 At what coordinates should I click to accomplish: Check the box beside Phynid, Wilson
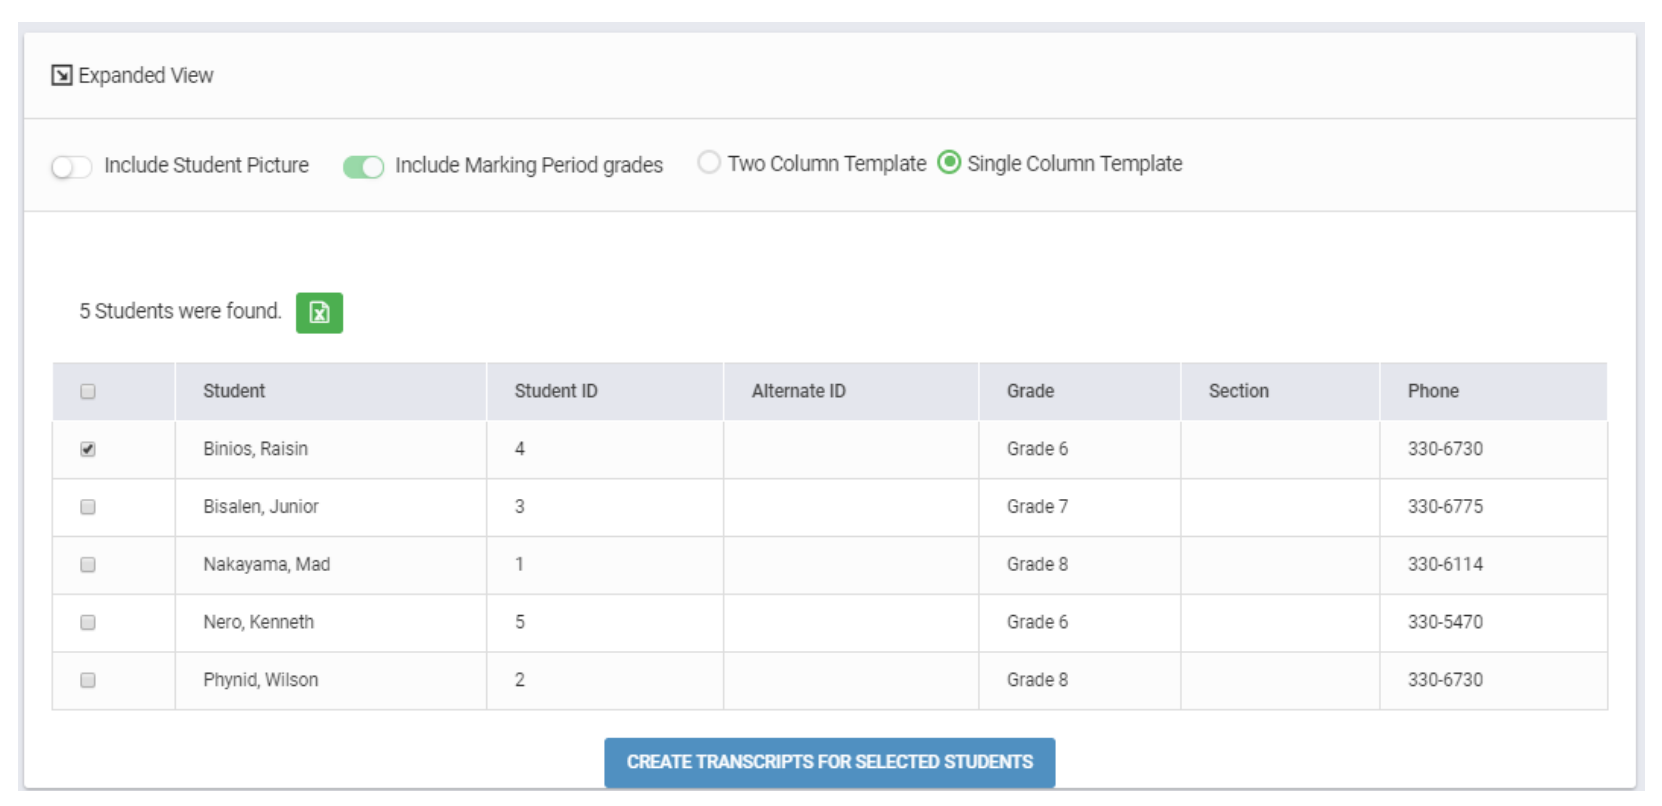(88, 680)
